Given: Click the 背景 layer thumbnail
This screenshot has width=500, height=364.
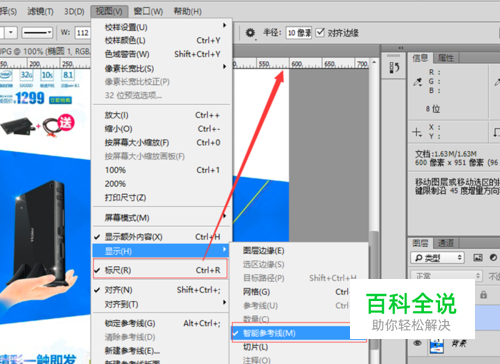Looking at the screenshot, I should (x=437, y=345).
